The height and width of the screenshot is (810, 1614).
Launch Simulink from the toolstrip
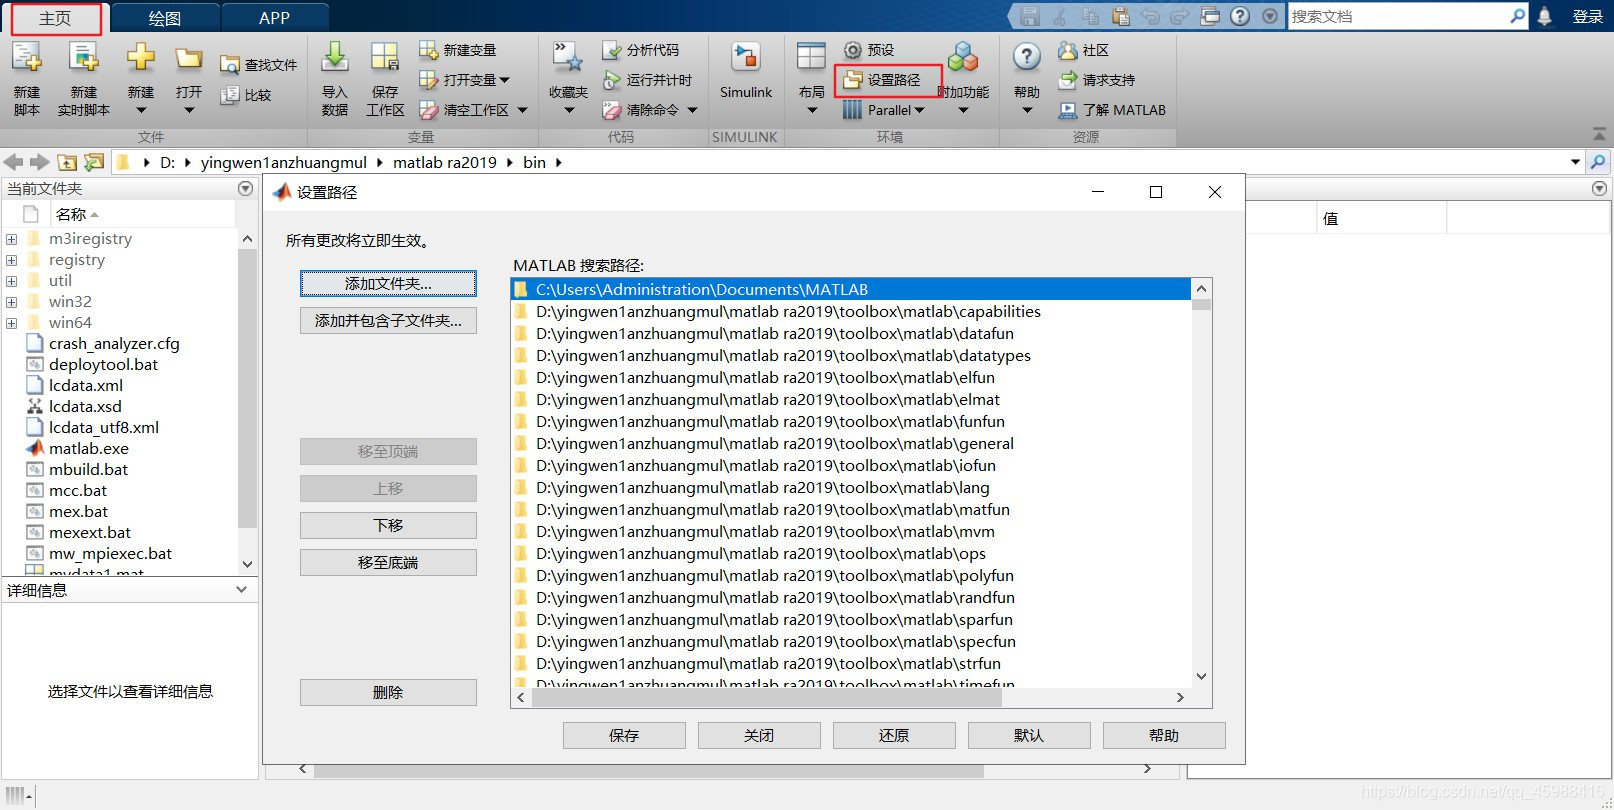(746, 70)
